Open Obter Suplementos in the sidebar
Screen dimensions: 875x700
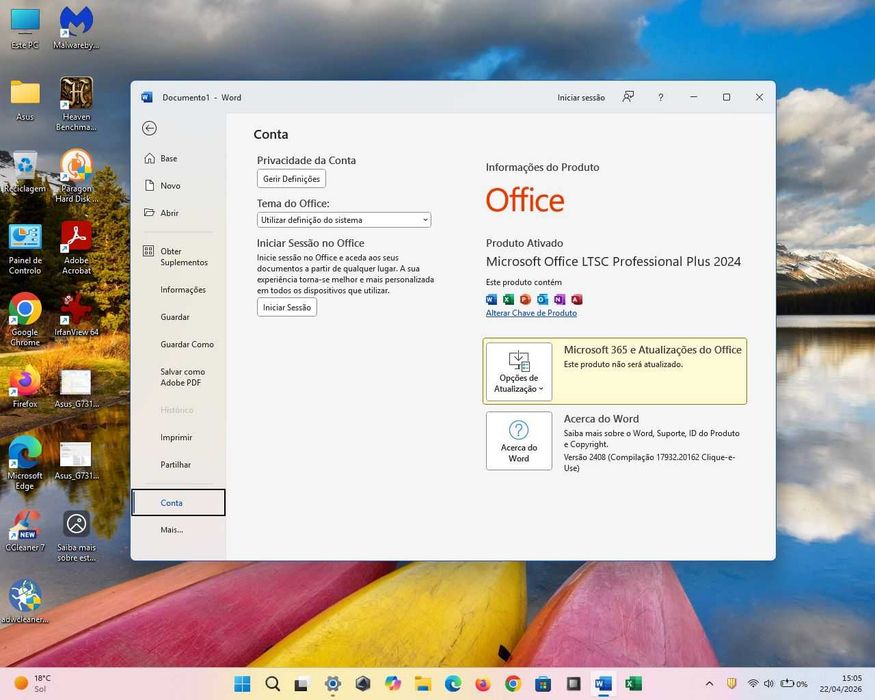[x=178, y=257]
